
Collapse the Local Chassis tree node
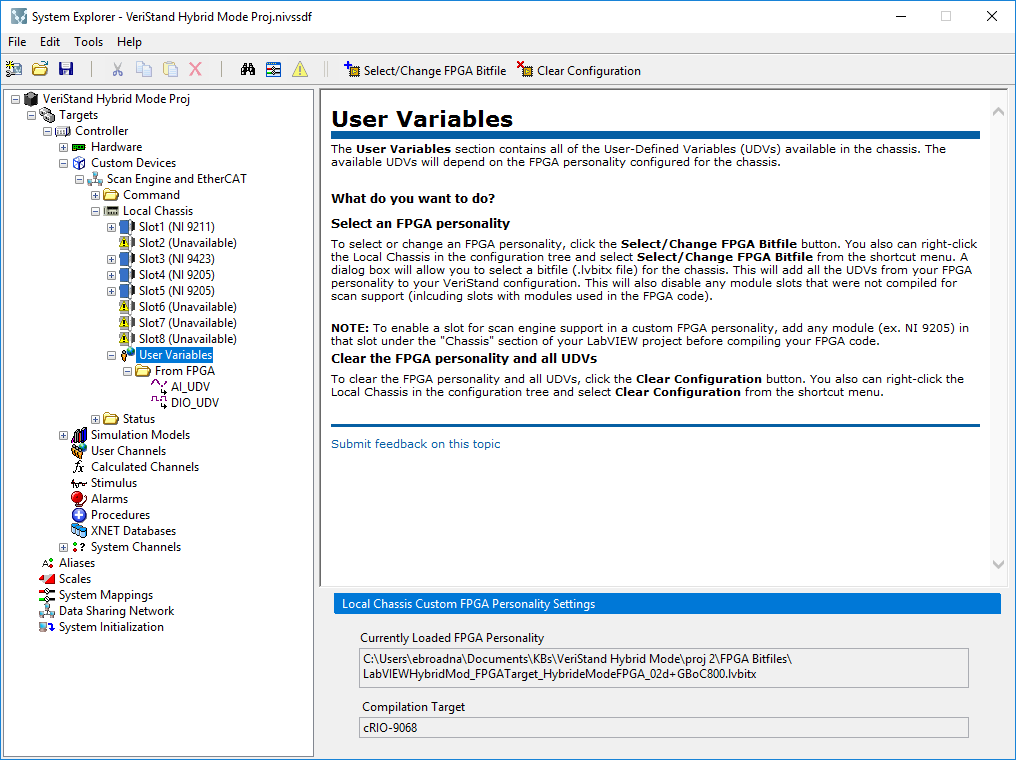pos(95,210)
